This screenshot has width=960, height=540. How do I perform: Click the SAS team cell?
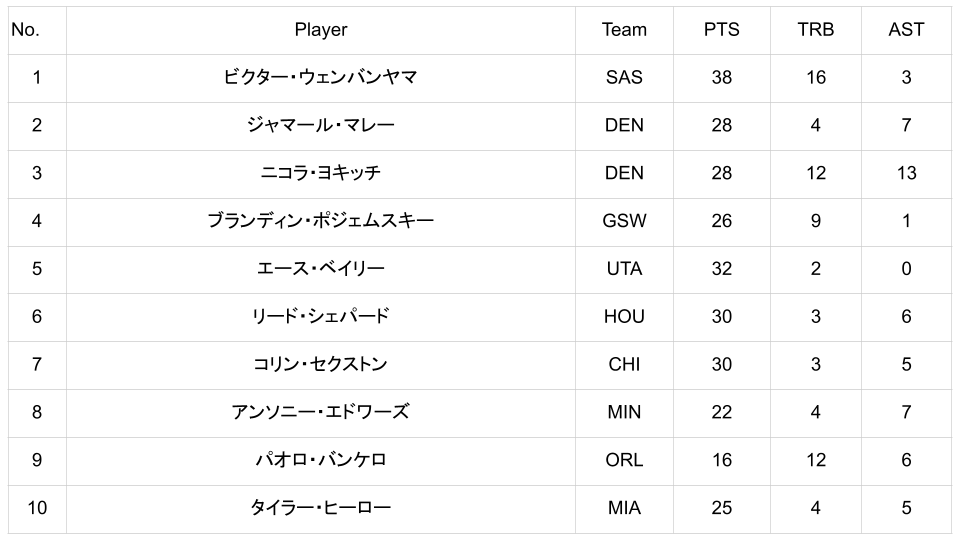tap(624, 77)
